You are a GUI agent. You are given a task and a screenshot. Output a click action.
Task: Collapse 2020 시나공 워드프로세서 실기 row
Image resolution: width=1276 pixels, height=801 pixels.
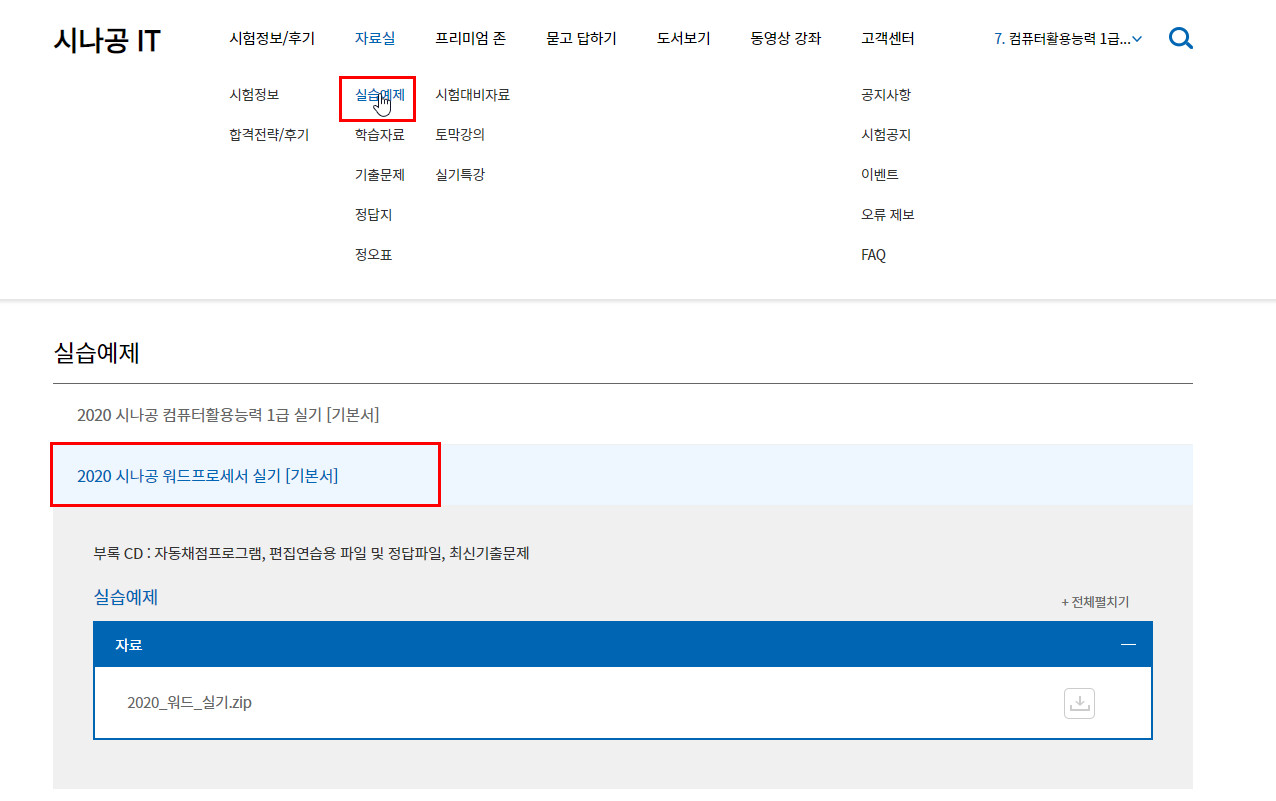point(623,475)
